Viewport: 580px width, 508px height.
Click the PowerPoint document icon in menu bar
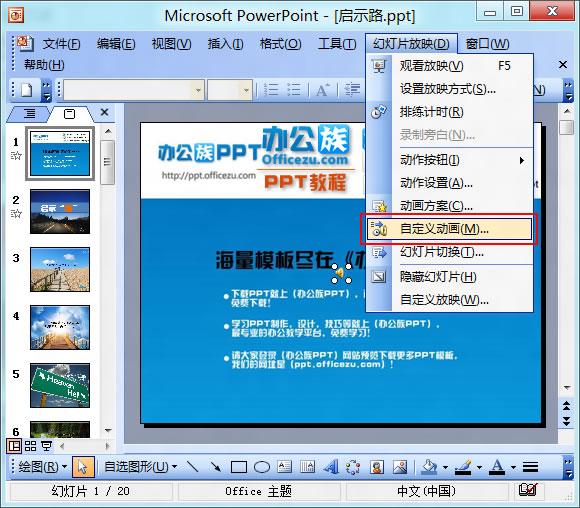(x=25, y=44)
